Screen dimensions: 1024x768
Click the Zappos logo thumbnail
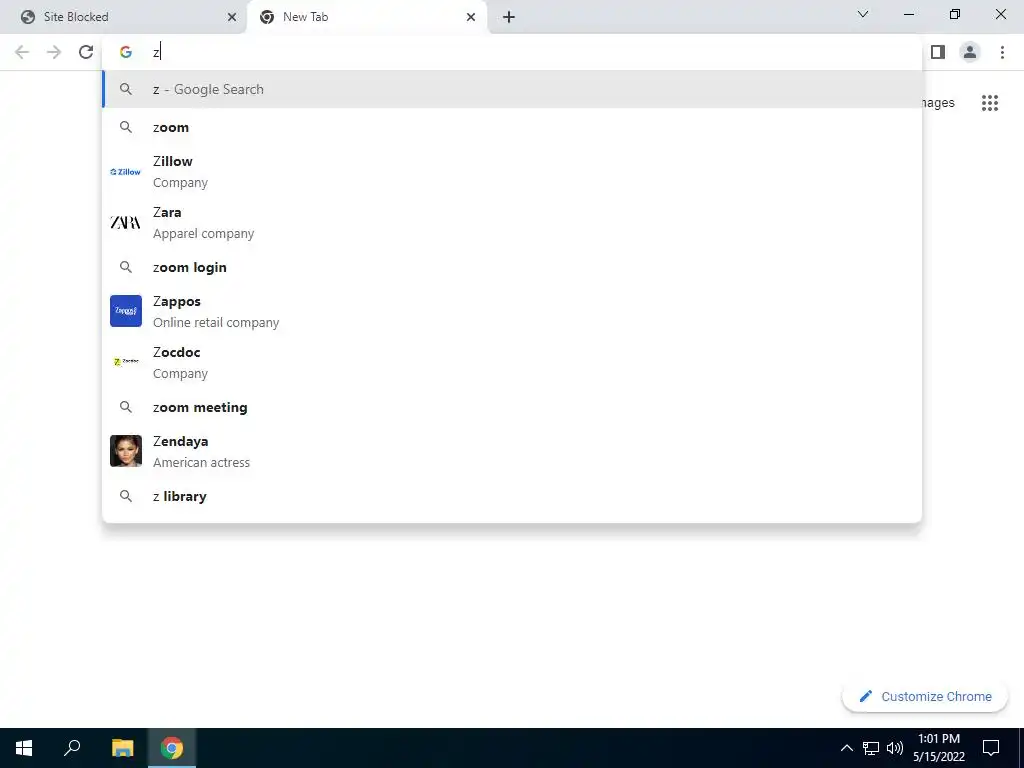[x=126, y=311]
